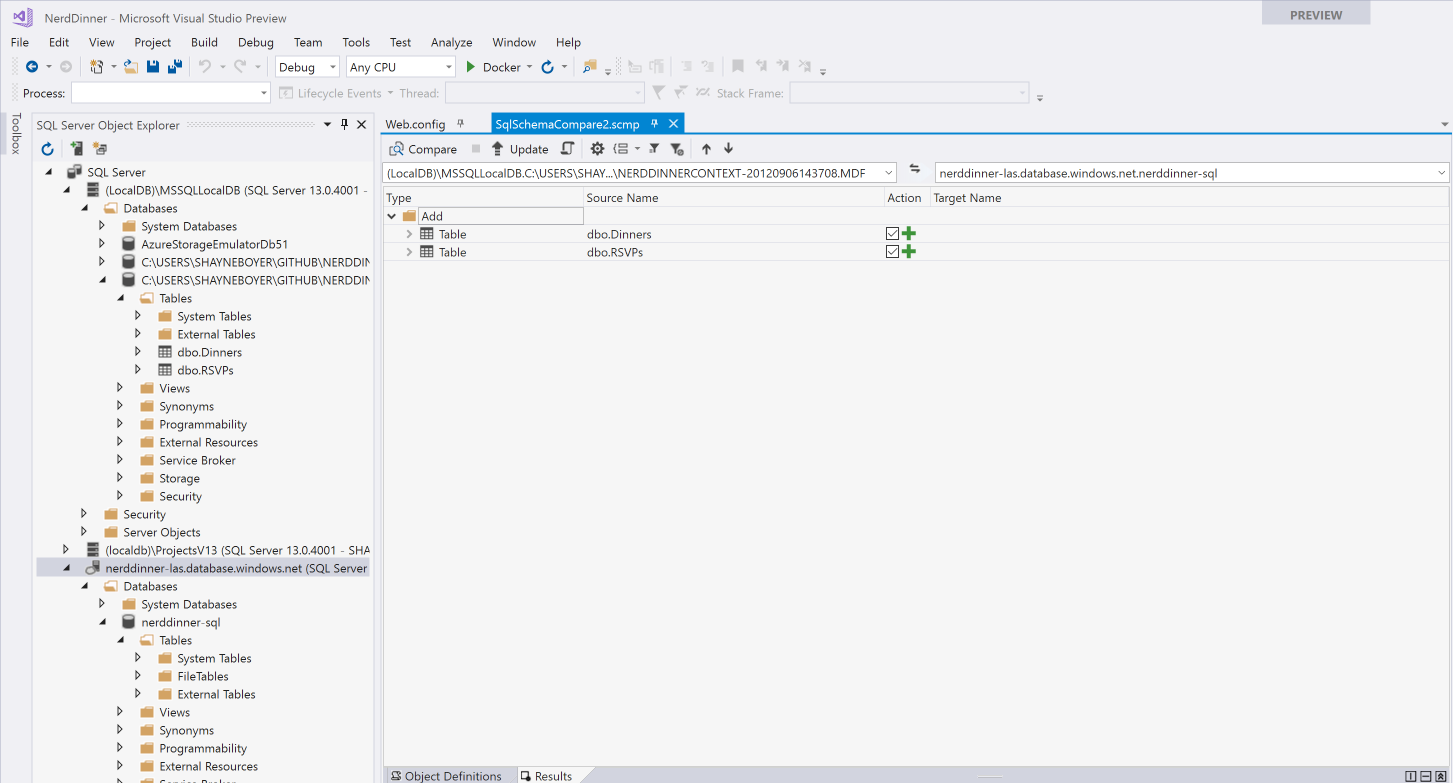Expand the dbo.RSVPs Table compare row
The image size is (1453, 783).
click(x=409, y=252)
